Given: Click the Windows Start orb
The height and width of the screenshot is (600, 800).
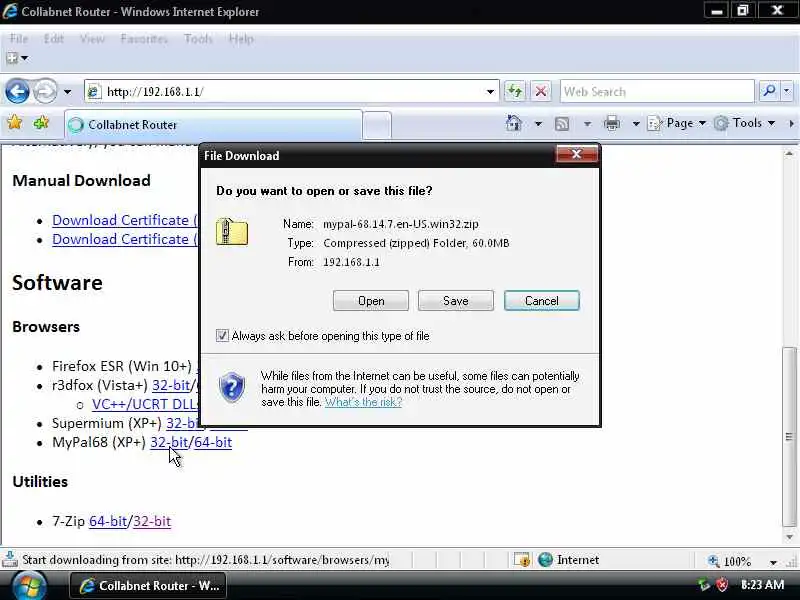Looking at the screenshot, I should point(29,586).
